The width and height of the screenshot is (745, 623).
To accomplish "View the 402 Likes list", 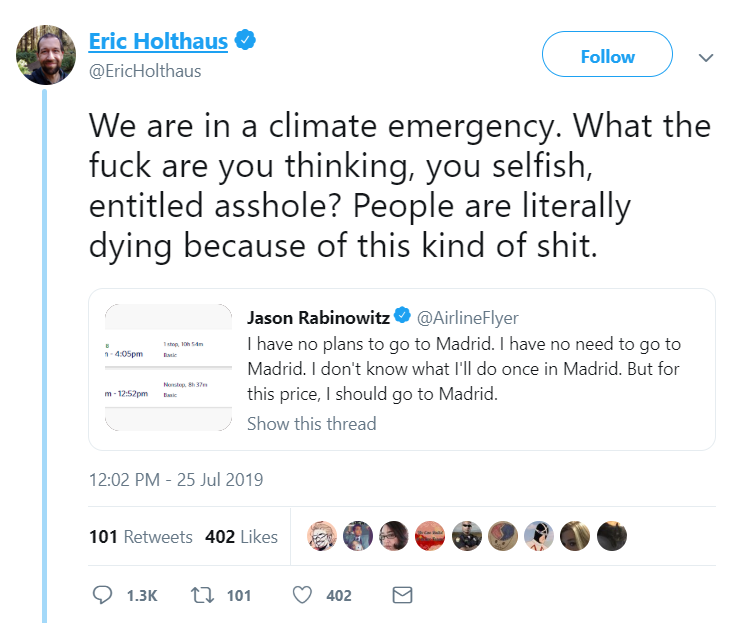I will coord(241,537).
